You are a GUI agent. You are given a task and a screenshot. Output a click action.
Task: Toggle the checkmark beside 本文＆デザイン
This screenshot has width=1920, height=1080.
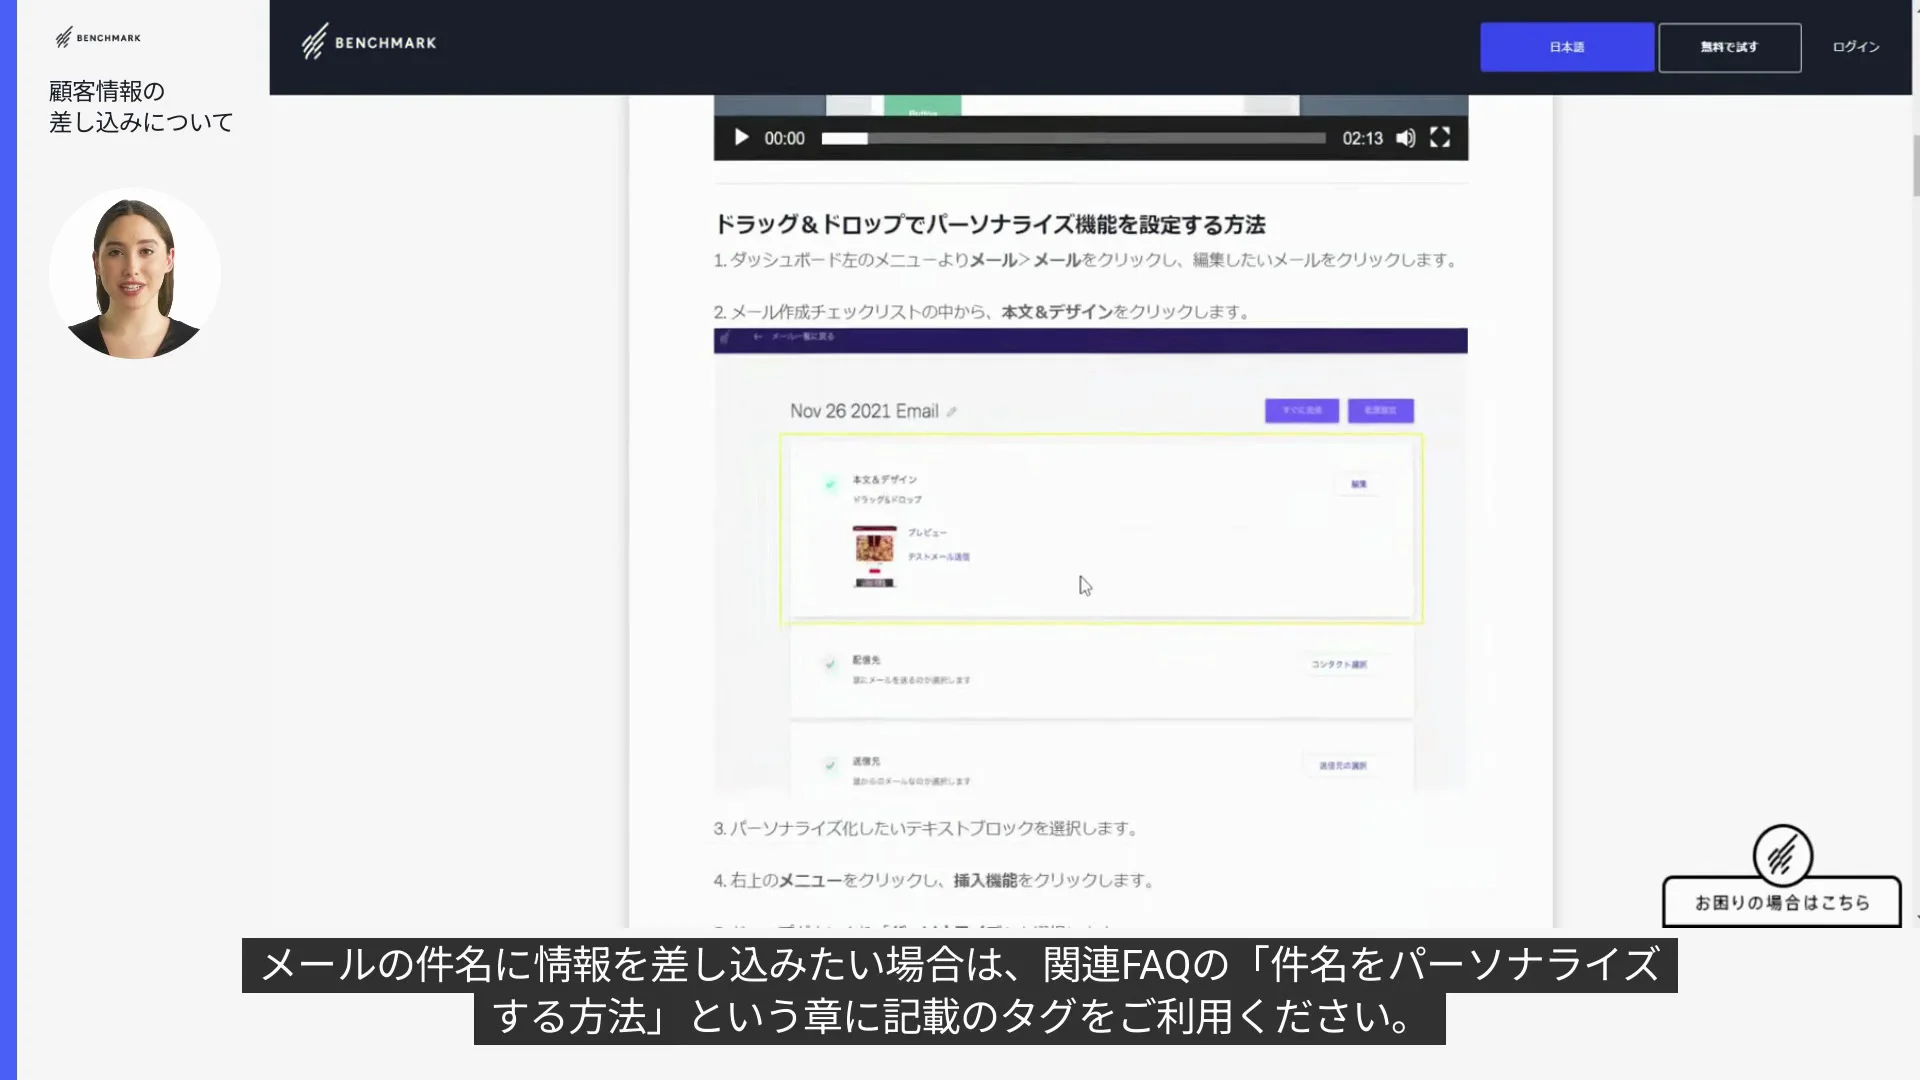(x=831, y=484)
